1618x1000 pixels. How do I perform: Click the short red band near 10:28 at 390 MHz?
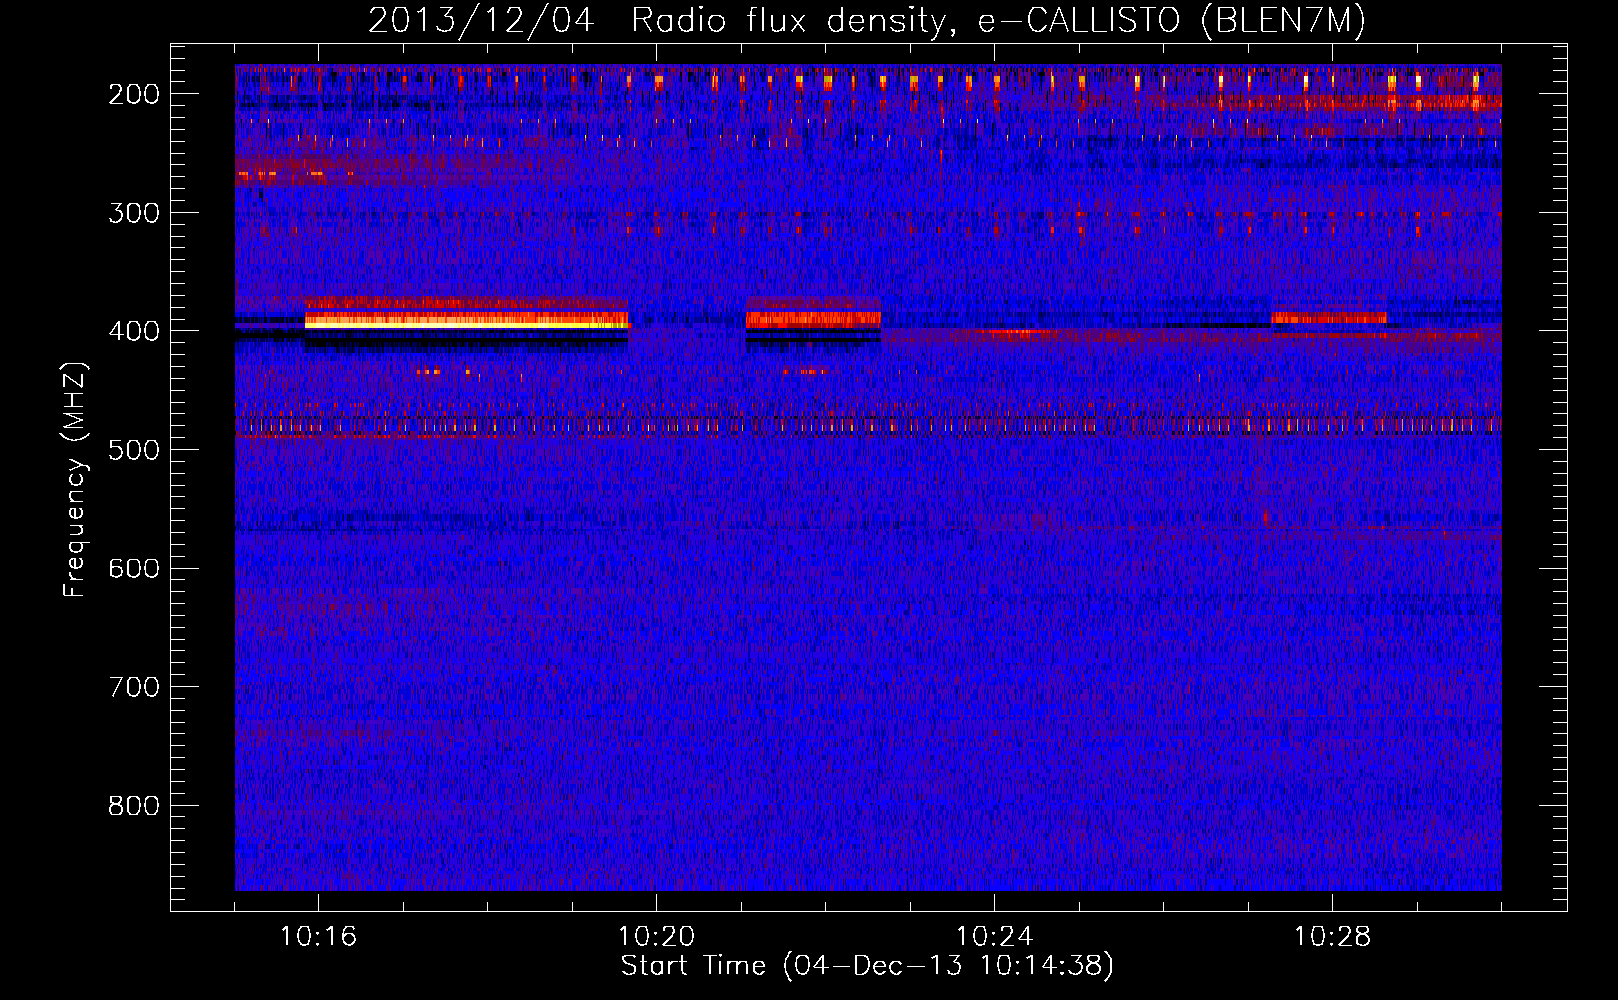click(1329, 318)
